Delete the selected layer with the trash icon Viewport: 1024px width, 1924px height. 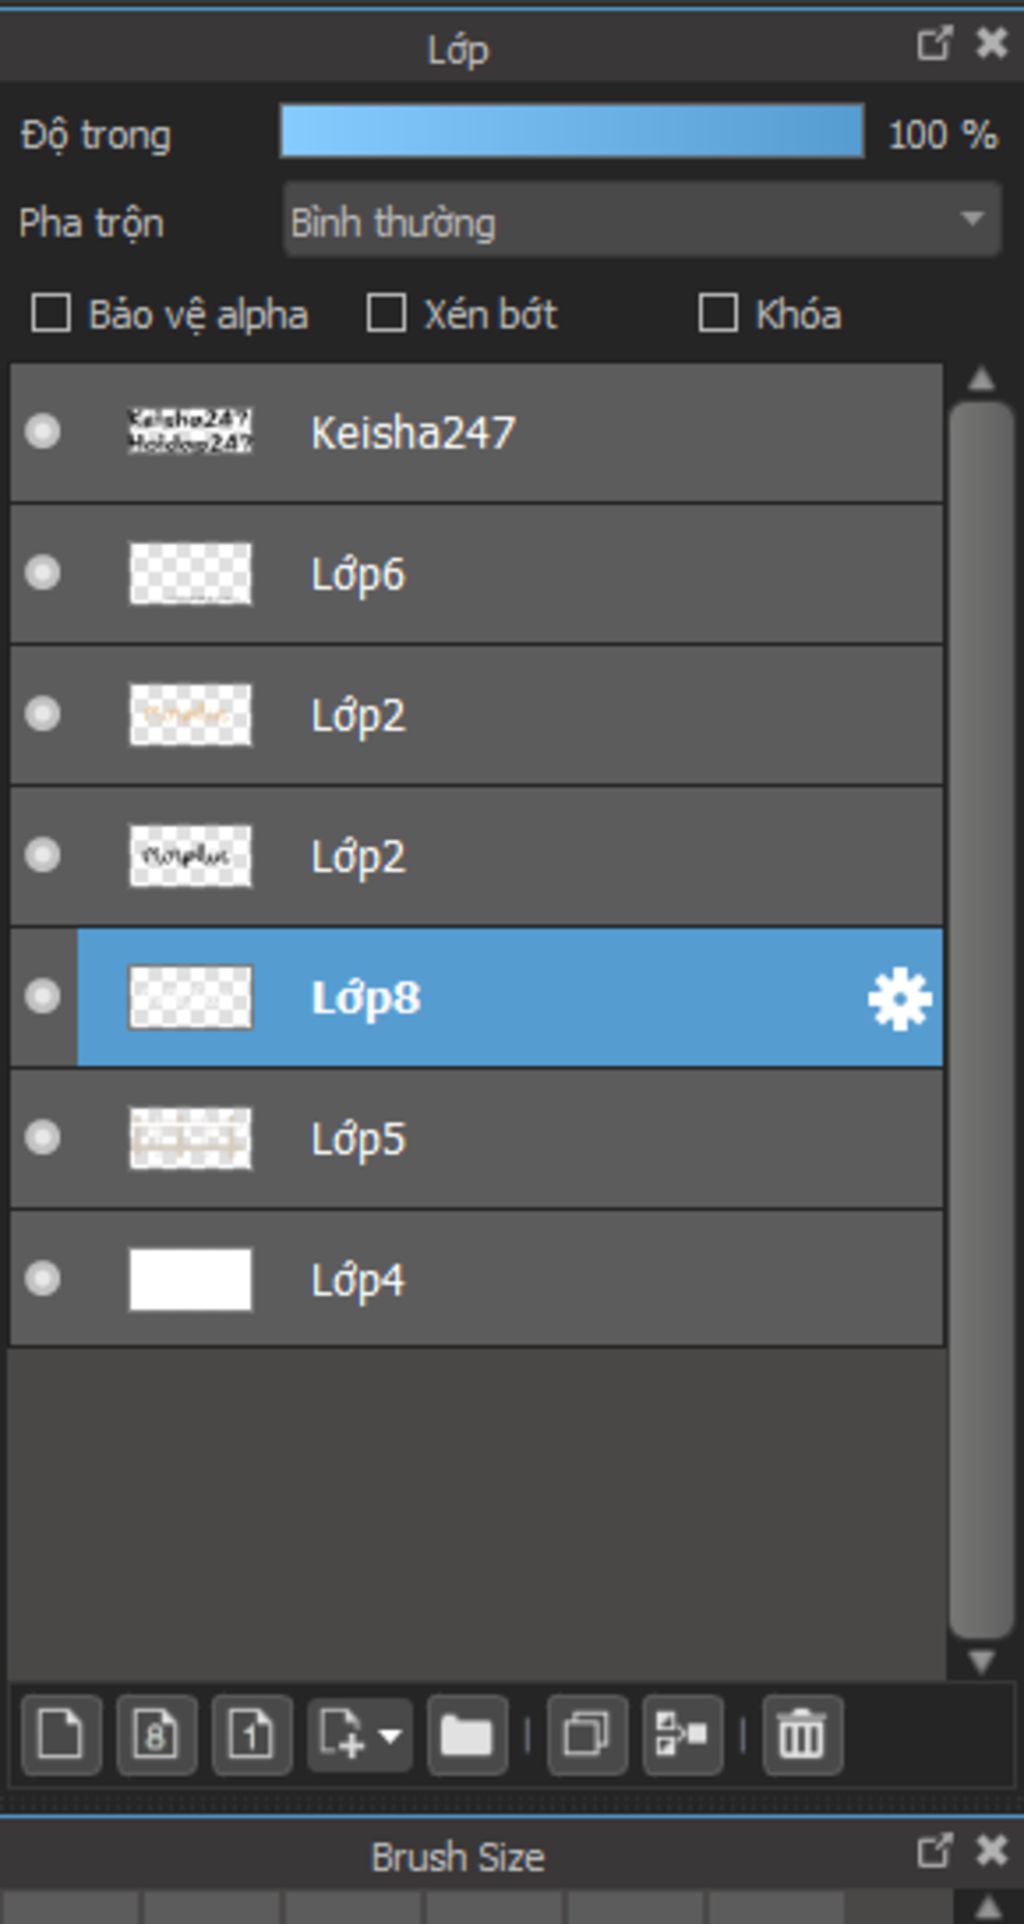point(801,1735)
